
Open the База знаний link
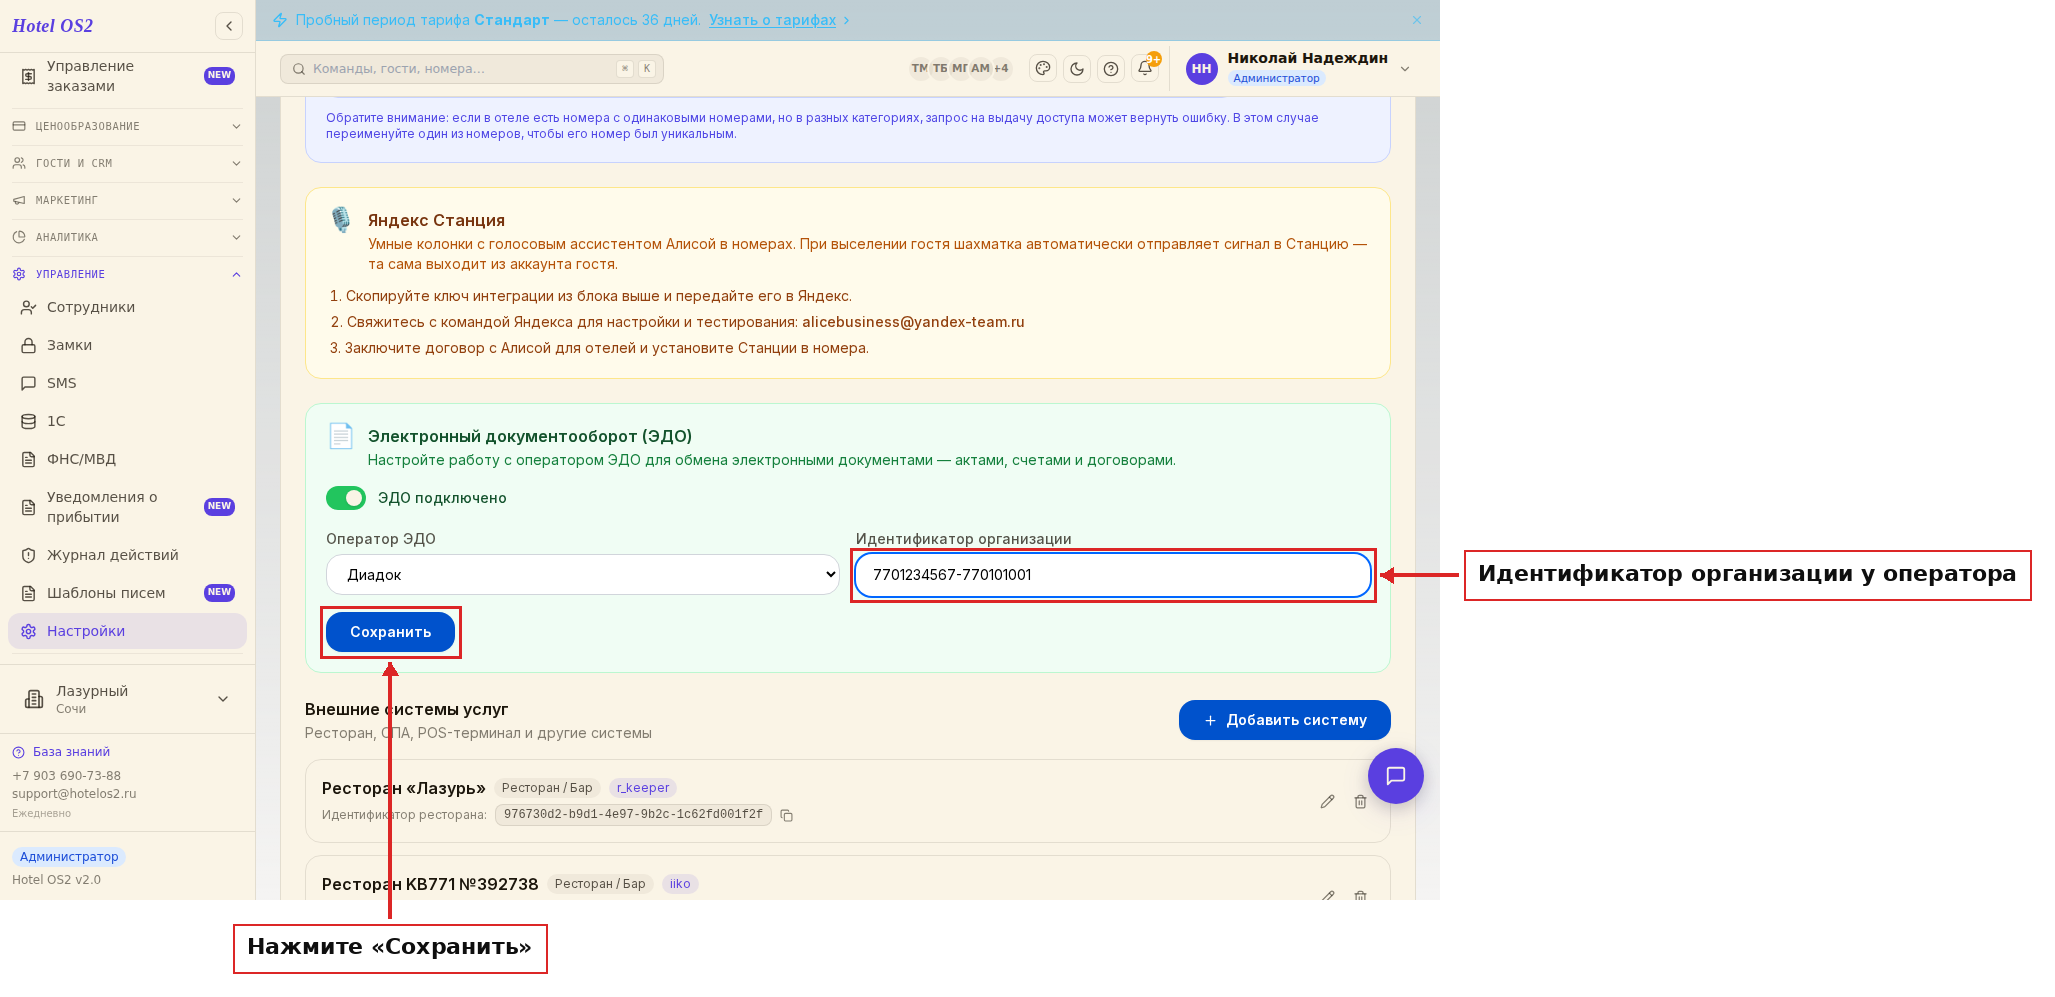pyautogui.click(x=71, y=752)
